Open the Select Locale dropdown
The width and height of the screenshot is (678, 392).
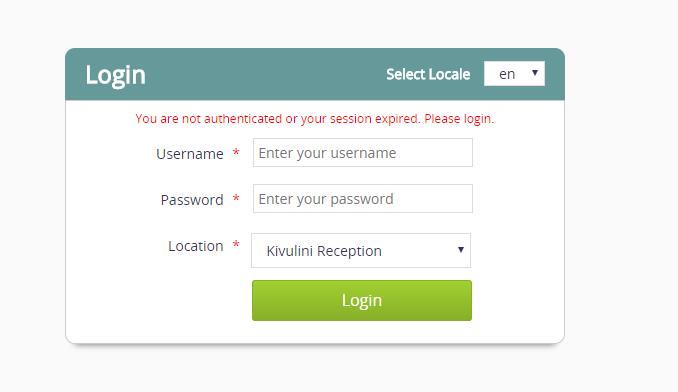[514, 73]
